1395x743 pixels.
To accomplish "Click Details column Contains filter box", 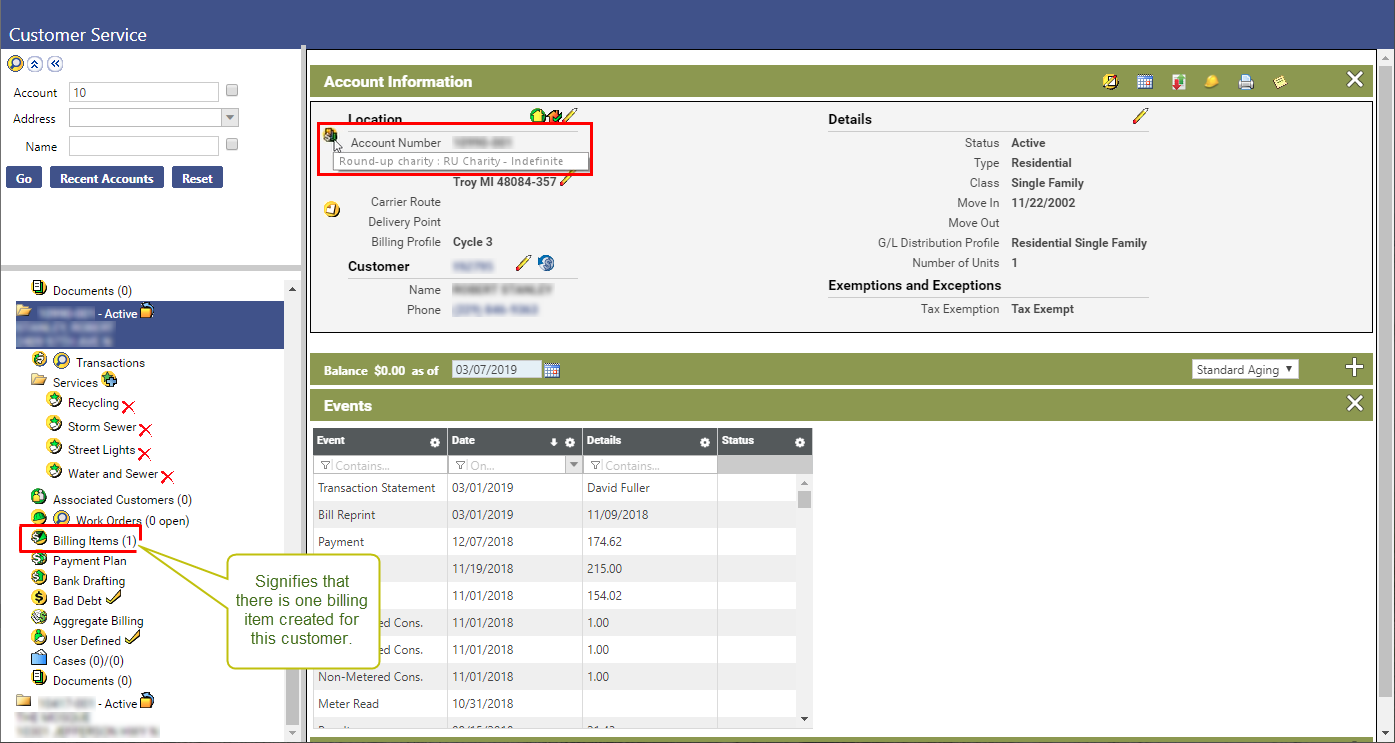I will 651,465.
